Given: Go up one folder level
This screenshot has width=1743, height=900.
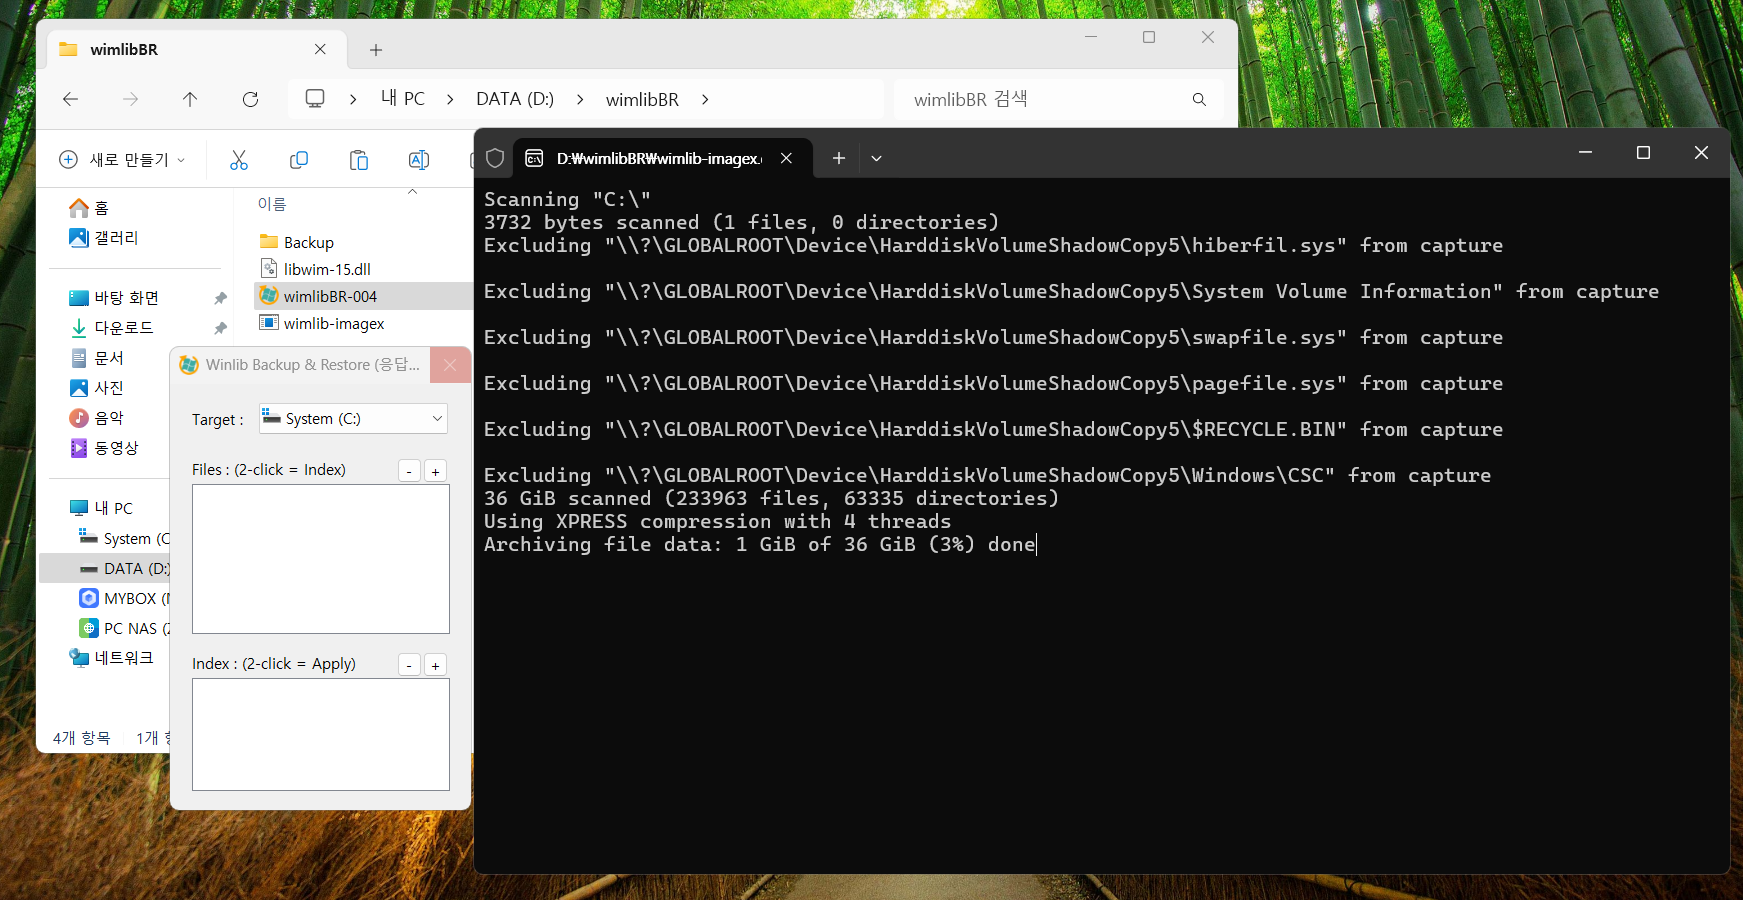Looking at the screenshot, I should 190,99.
